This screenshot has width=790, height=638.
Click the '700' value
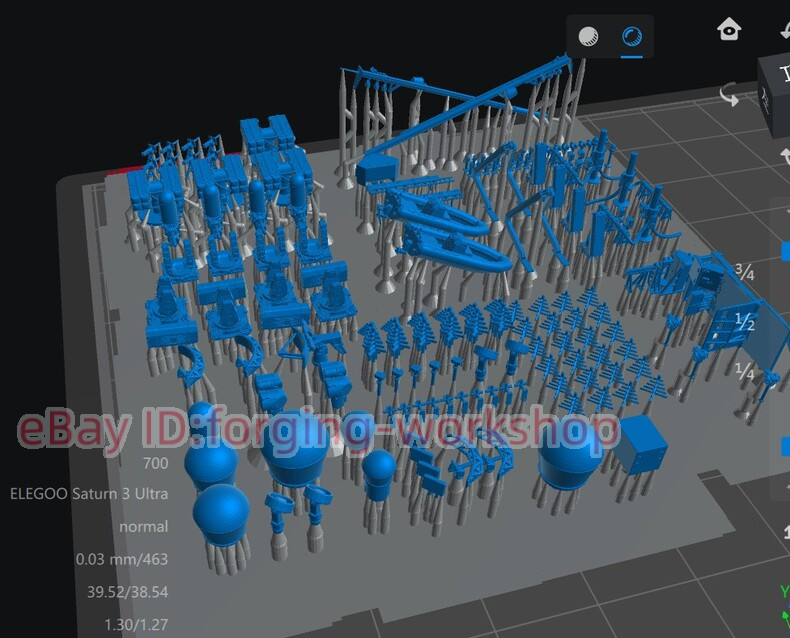tap(156, 463)
